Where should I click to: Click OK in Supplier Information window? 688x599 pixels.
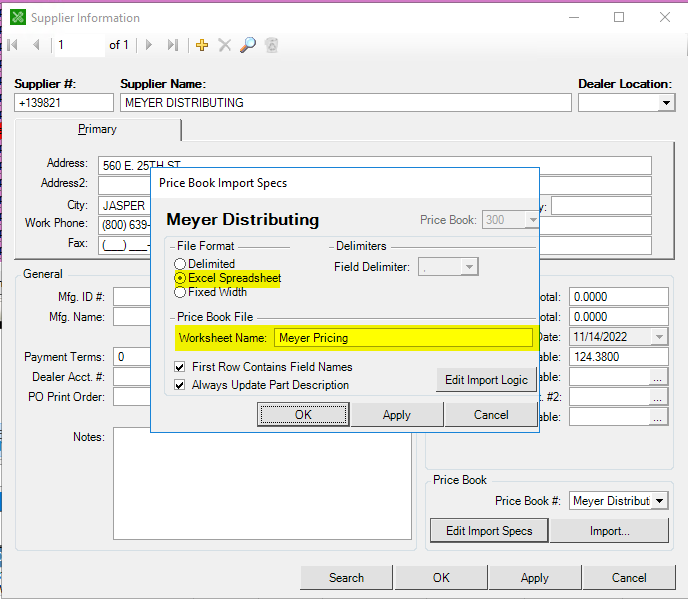[441, 577]
